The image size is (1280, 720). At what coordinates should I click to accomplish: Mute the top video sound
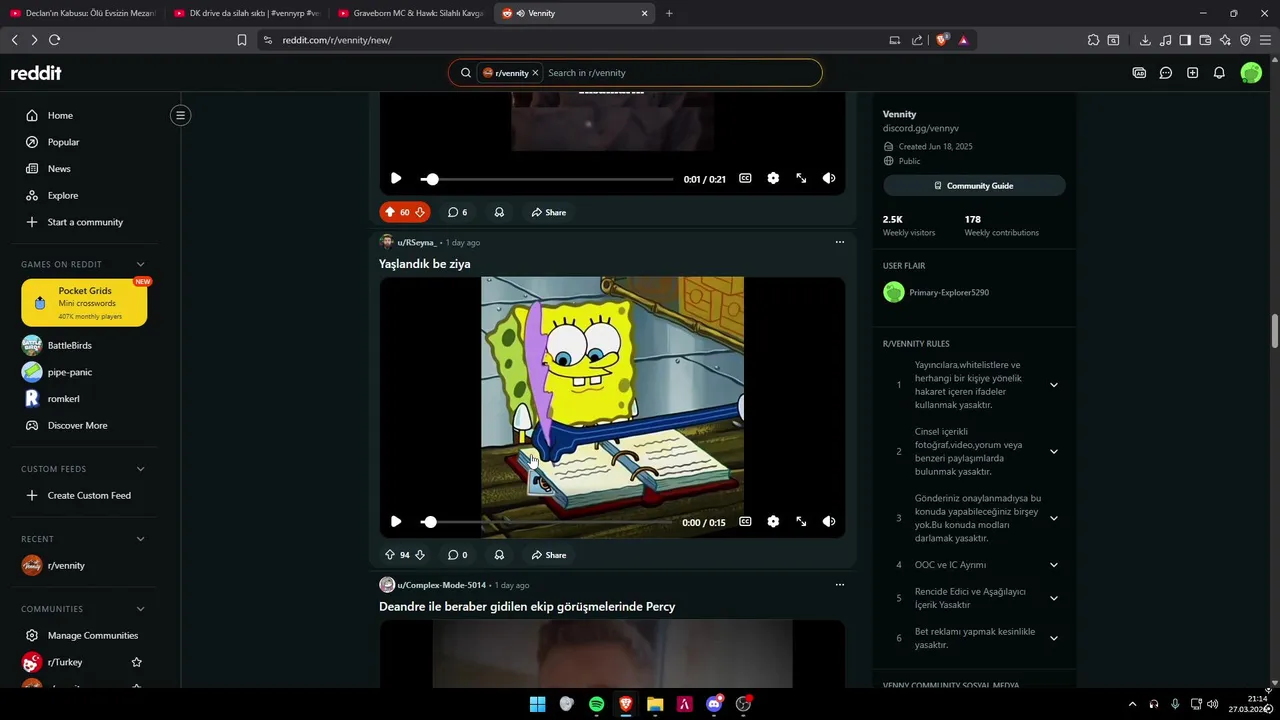pos(829,178)
